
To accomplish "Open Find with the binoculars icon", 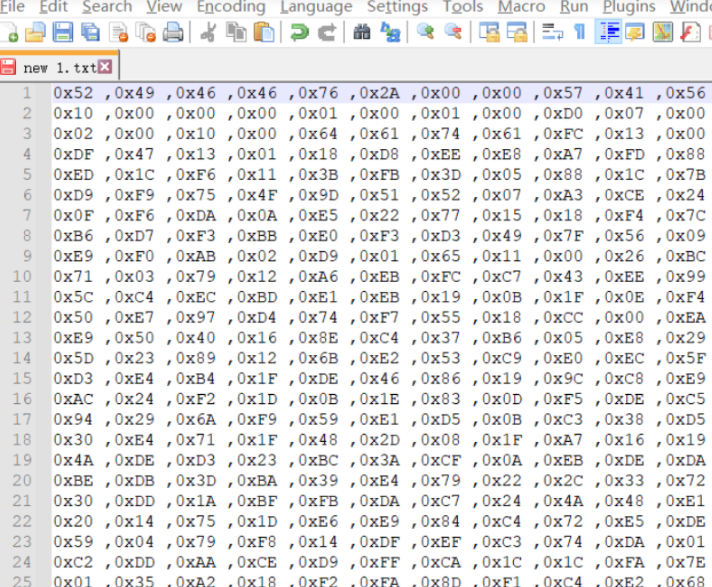I will click(362, 32).
